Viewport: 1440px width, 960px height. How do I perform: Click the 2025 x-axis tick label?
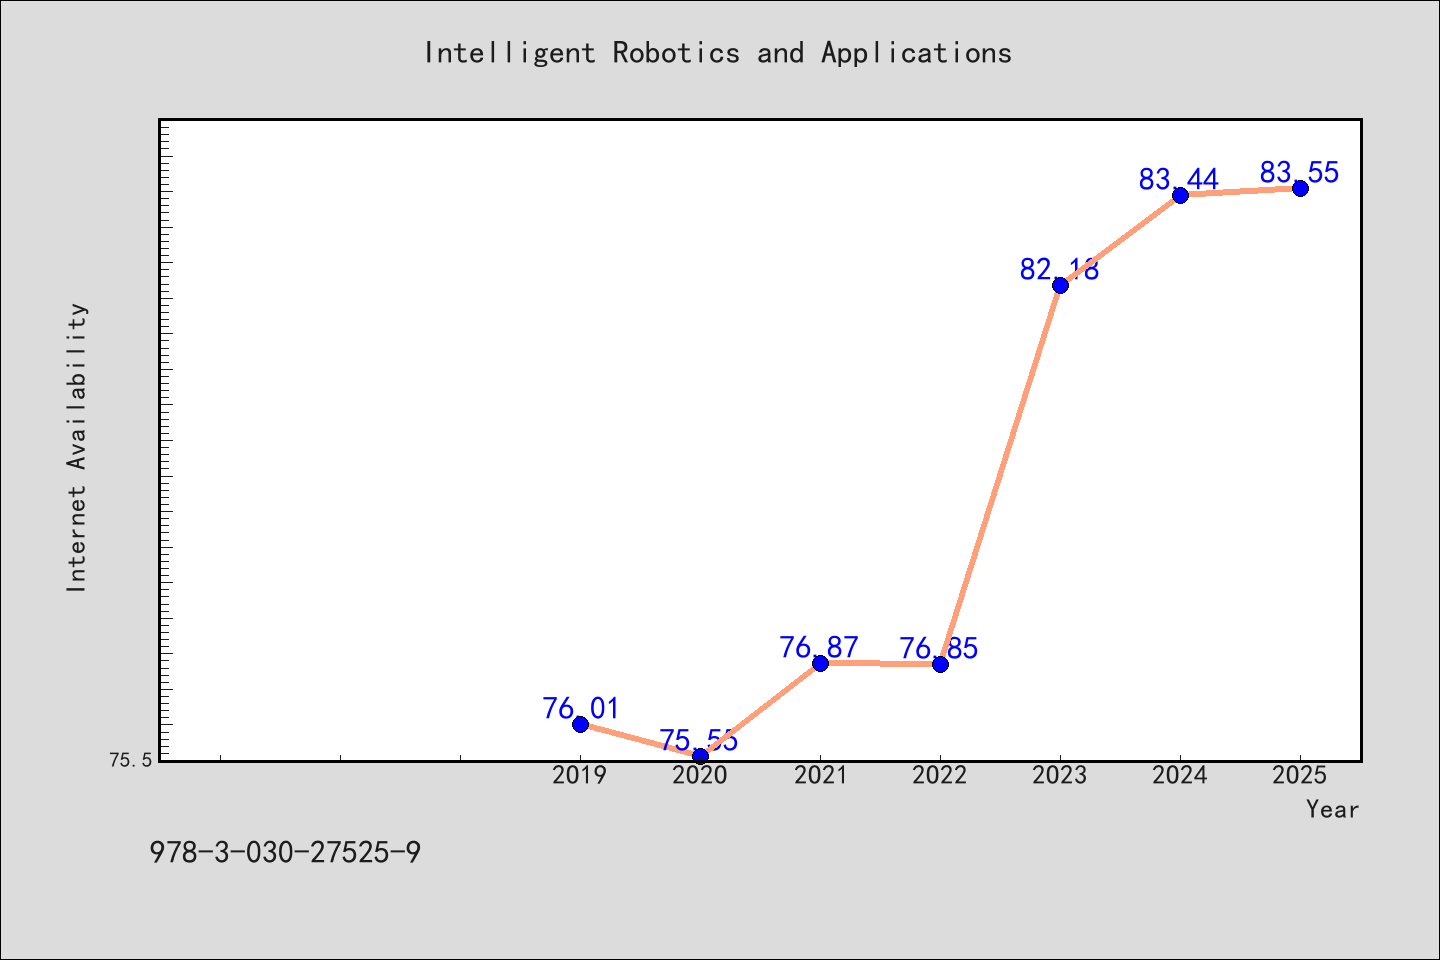pos(1300,775)
